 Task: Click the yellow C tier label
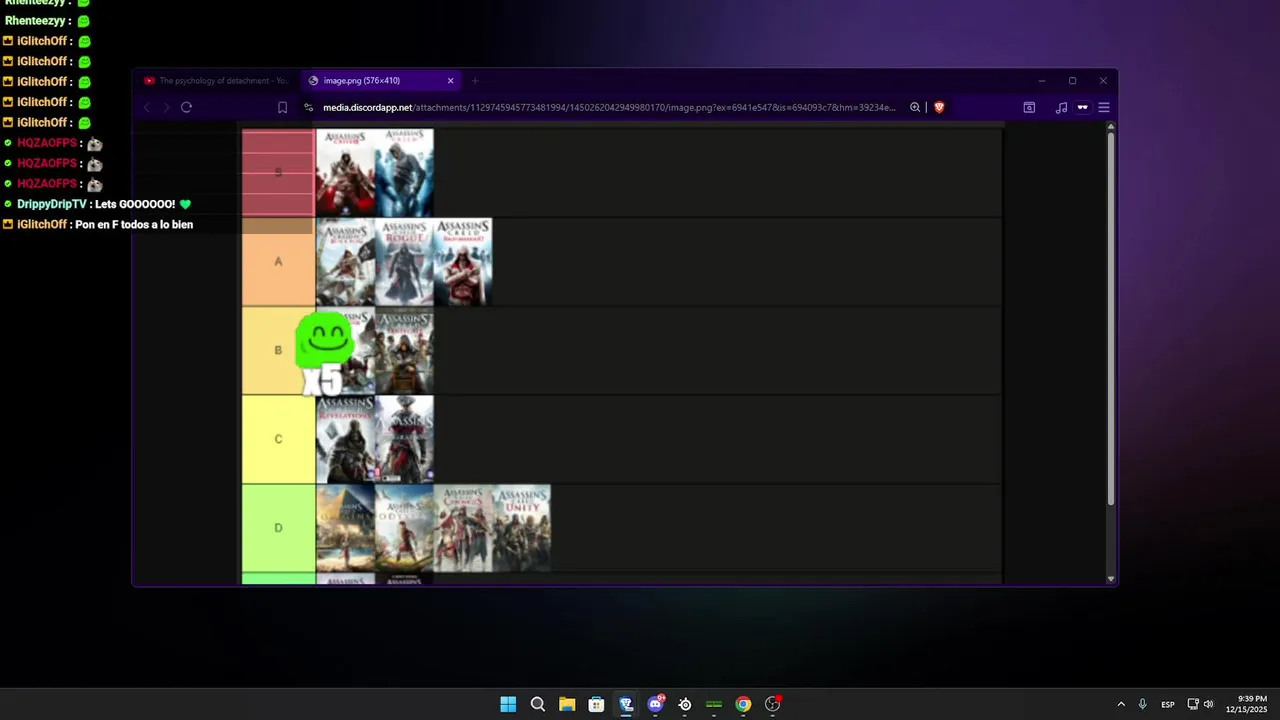point(278,440)
